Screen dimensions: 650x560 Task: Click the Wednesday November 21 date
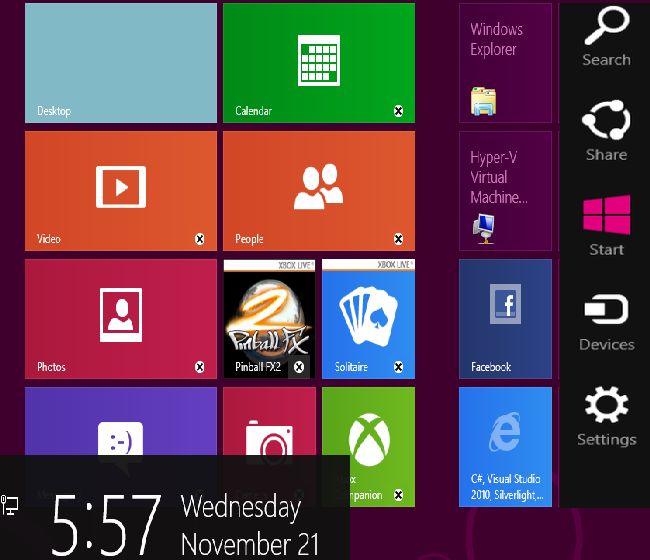tap(250, 525)
